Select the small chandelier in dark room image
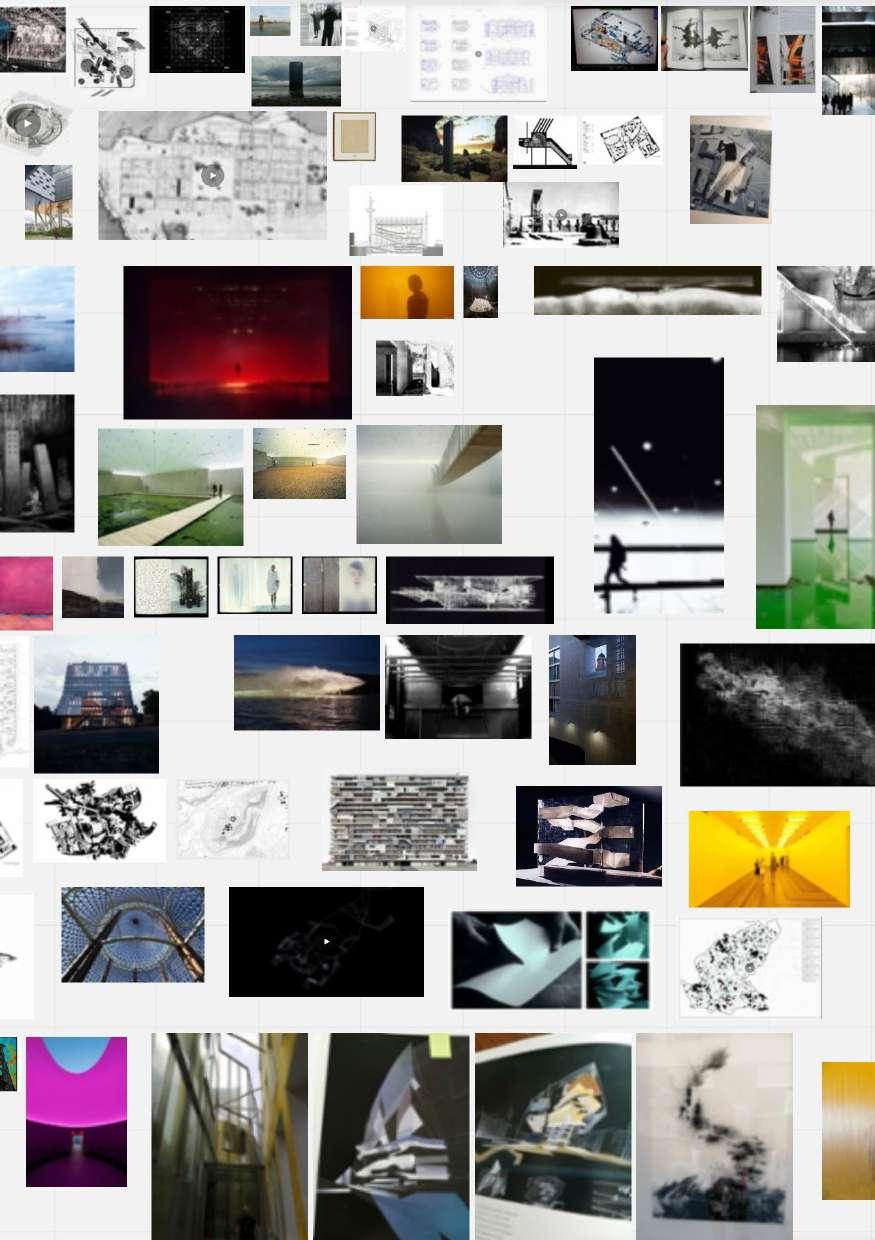The image size is (875, 1240). pos(480,292)
